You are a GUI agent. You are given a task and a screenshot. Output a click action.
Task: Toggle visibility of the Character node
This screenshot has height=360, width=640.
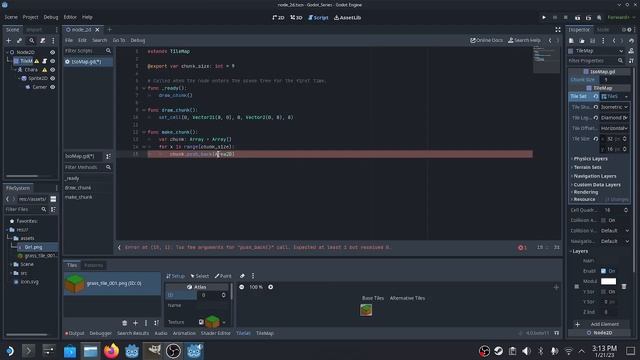click(53, 70)
